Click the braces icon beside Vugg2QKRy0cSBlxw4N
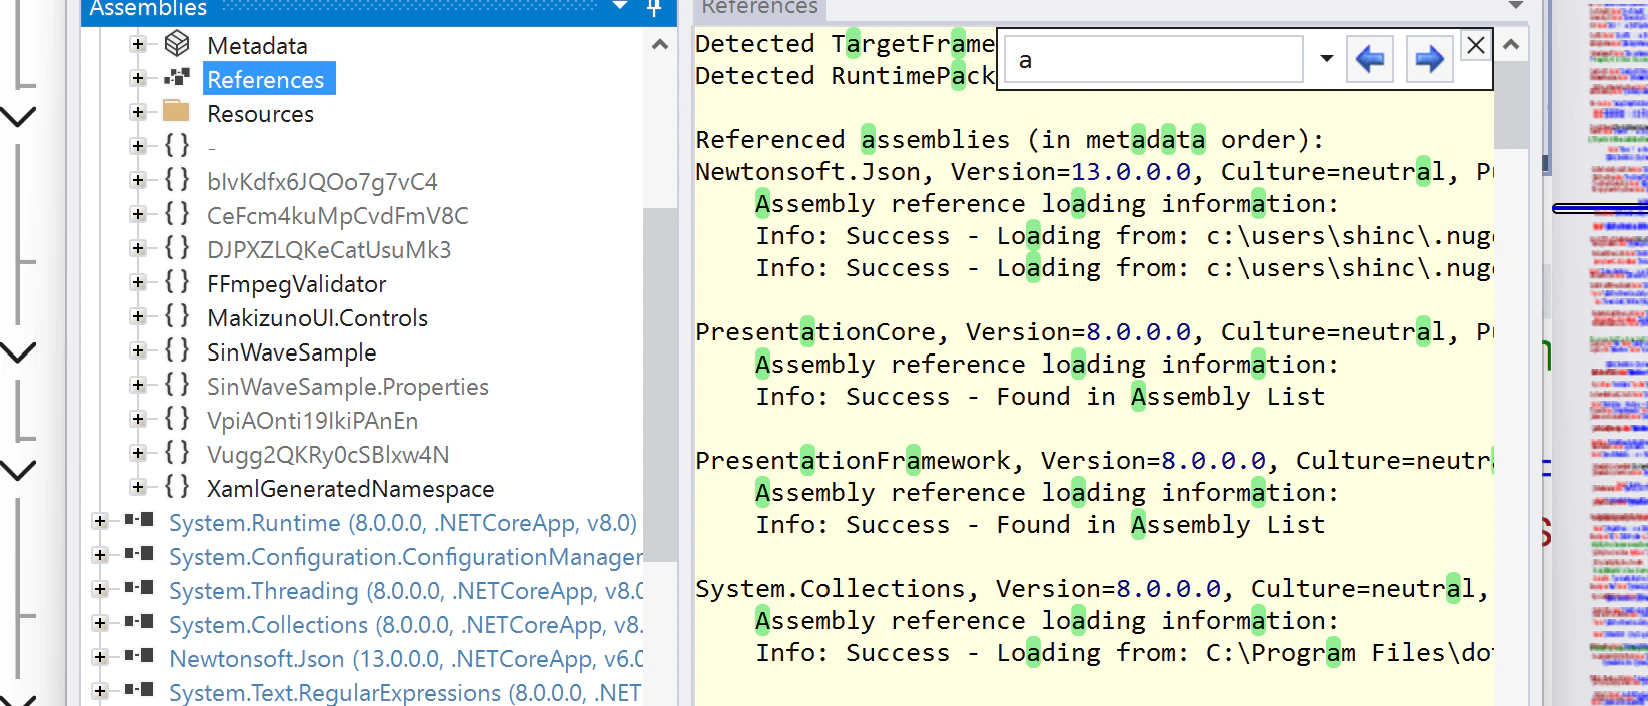This screenshot has height=706, width=1648. point(177,453)
